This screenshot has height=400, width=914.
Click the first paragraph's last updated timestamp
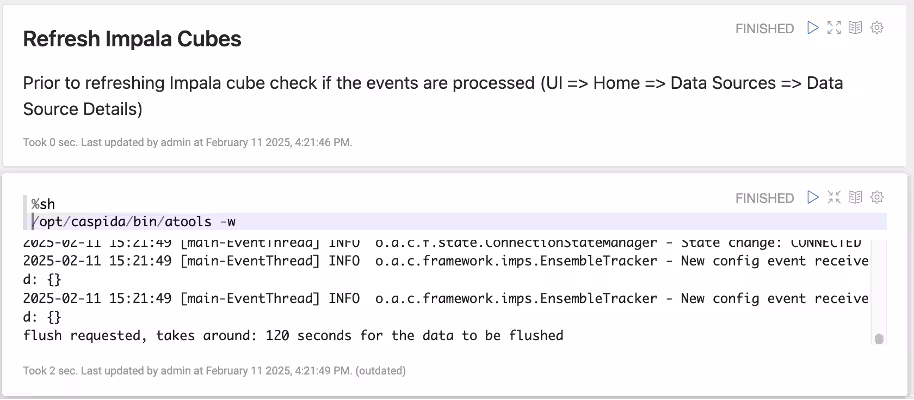(187, 142)
